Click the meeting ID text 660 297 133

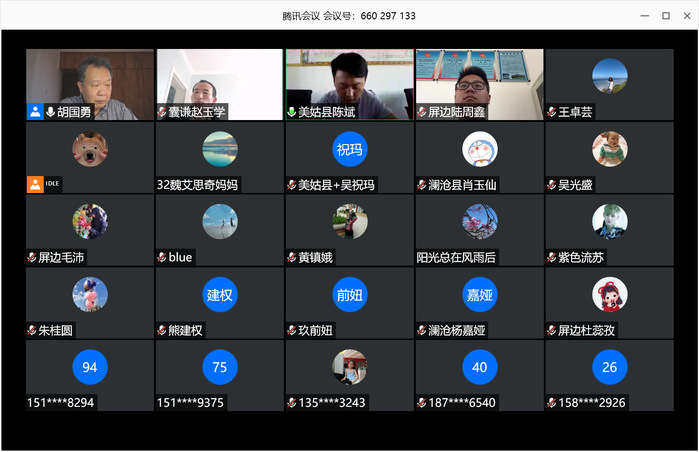tap(388, 16)
